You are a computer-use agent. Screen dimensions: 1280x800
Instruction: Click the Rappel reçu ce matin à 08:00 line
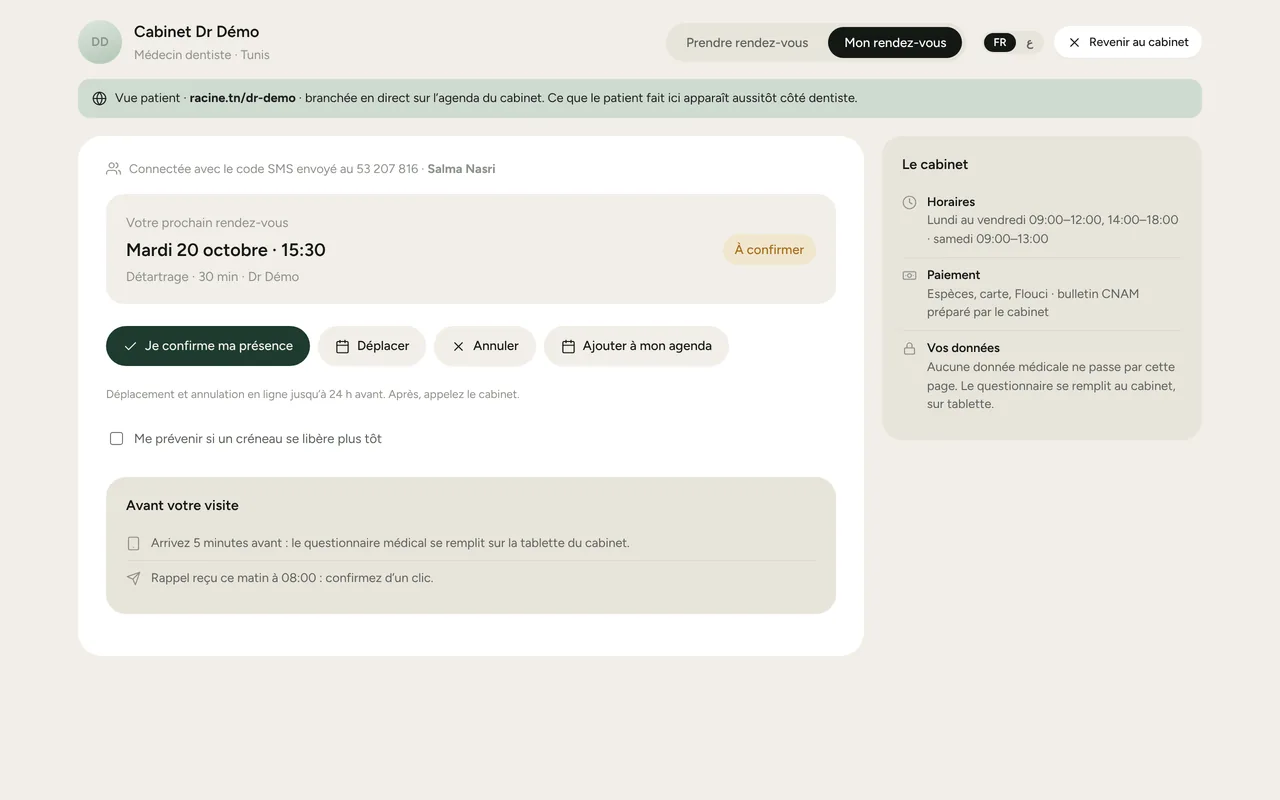coord(292,578)
